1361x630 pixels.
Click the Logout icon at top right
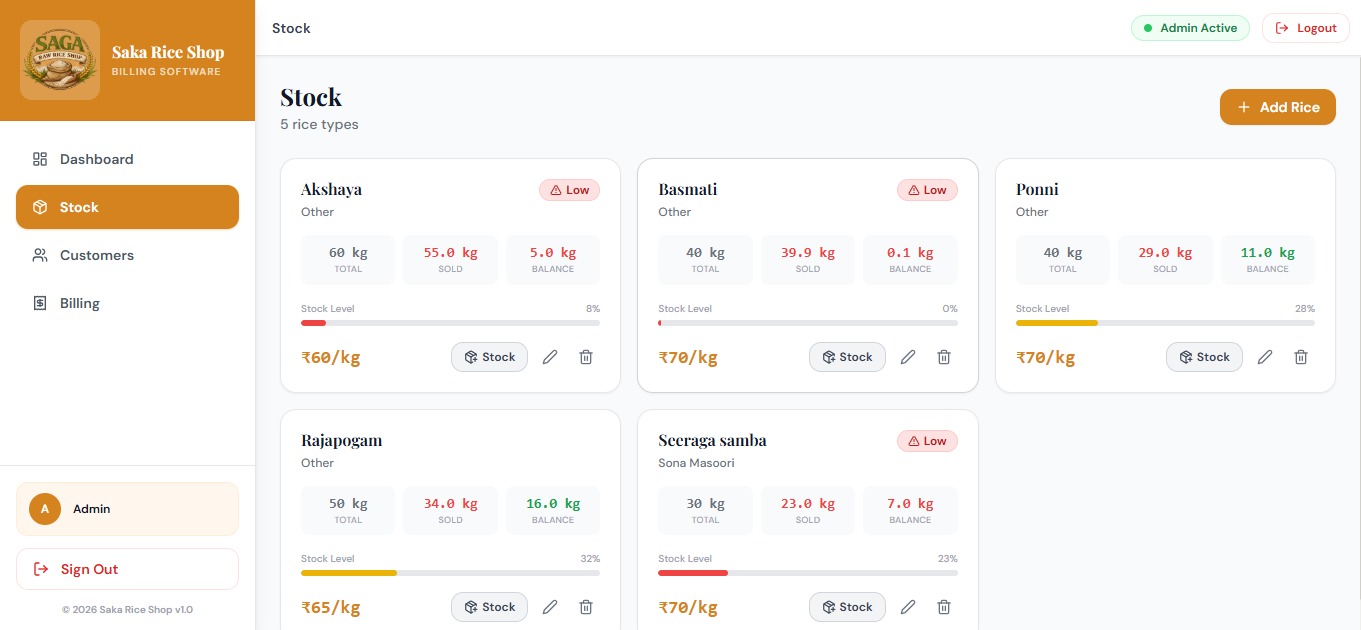click(x=1282, y=28)
